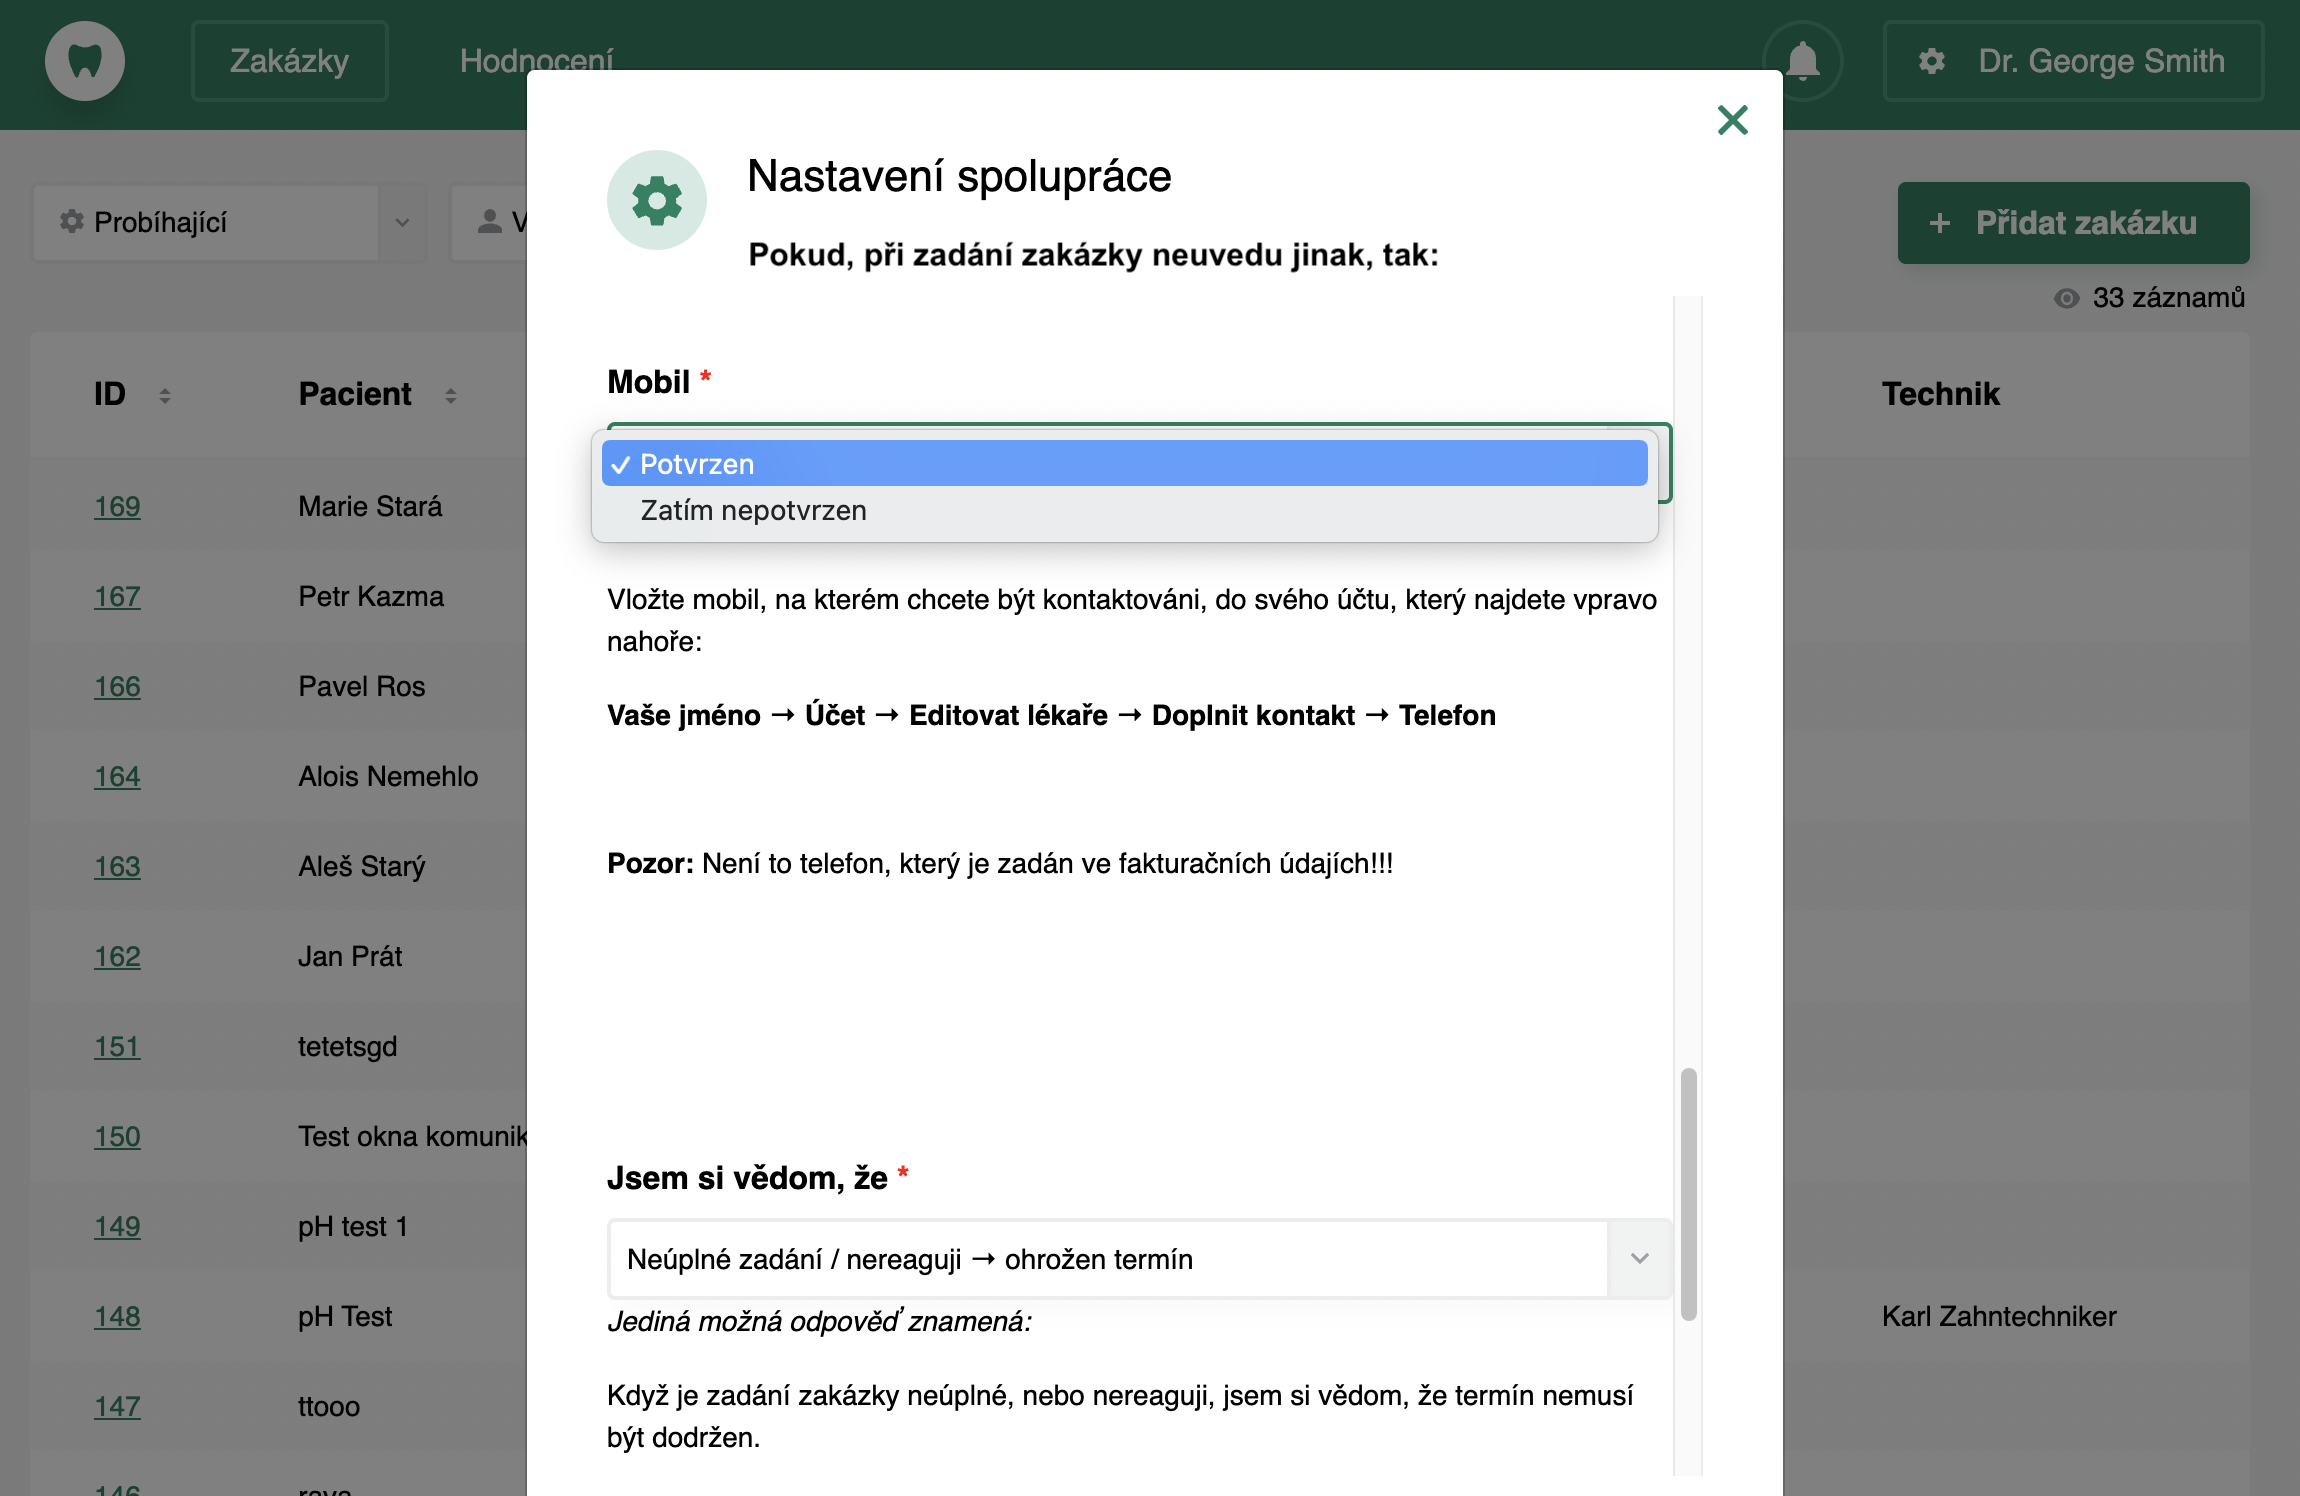This screenshot has width=2300, height=1496.
Task: Click the eye icon next to 33 záznamů
Action: coord(2066,298)
